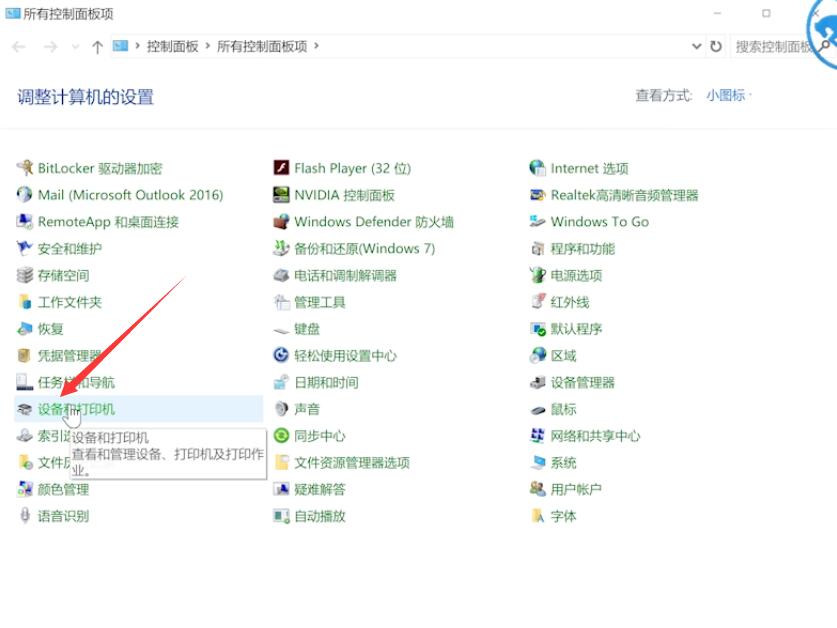Expand chevron after 所有控制面板项 in breadcrumb

317,46
